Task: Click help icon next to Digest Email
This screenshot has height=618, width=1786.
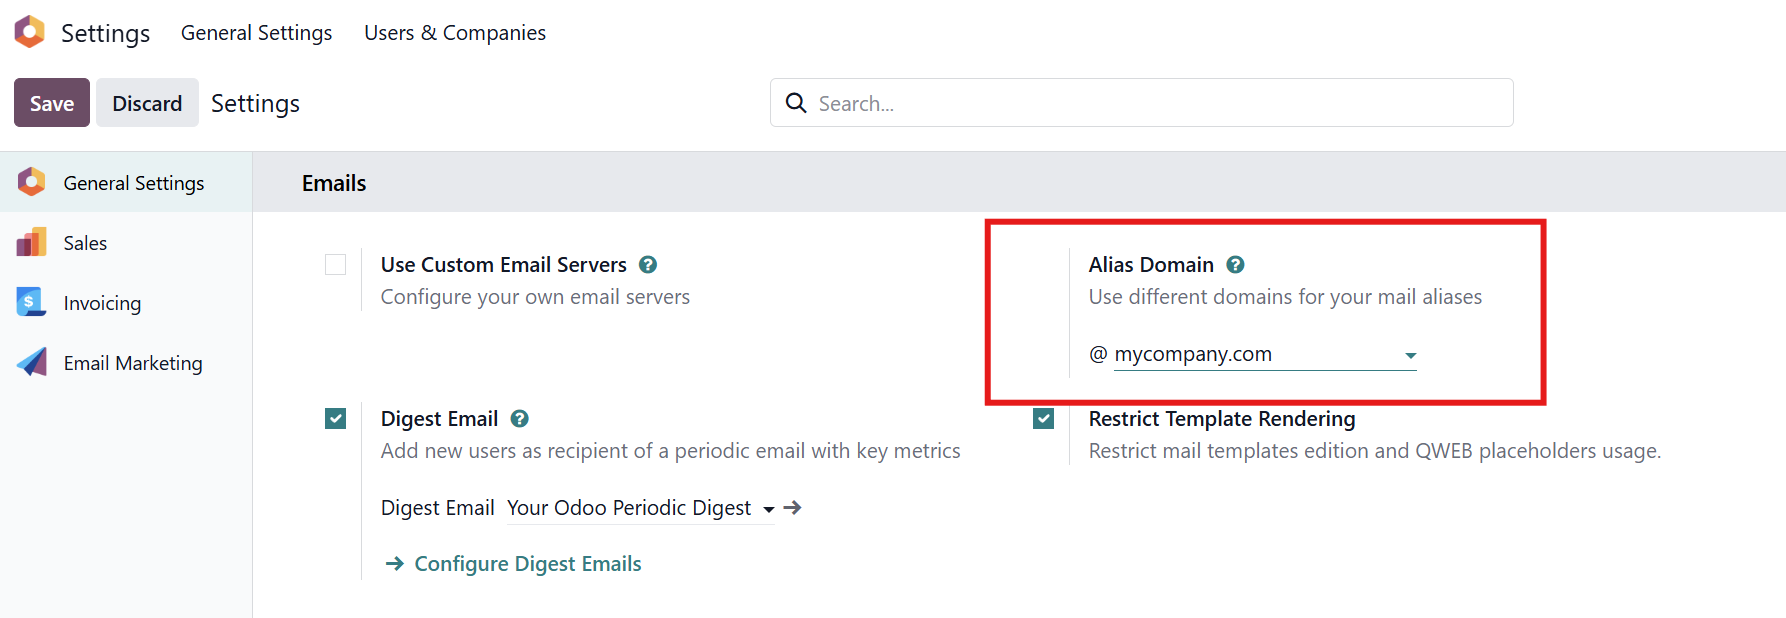Action: click(x=519, y=419)
